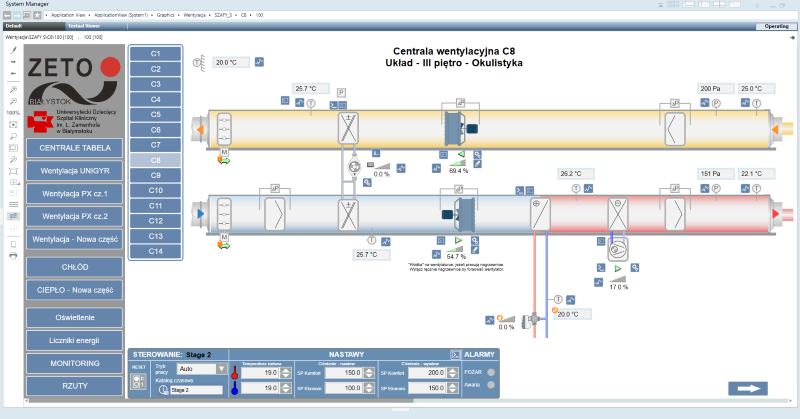This screenshot has height=419, width=800.
Task: Select the C9 unit button
Action: (x=156, y=175)
